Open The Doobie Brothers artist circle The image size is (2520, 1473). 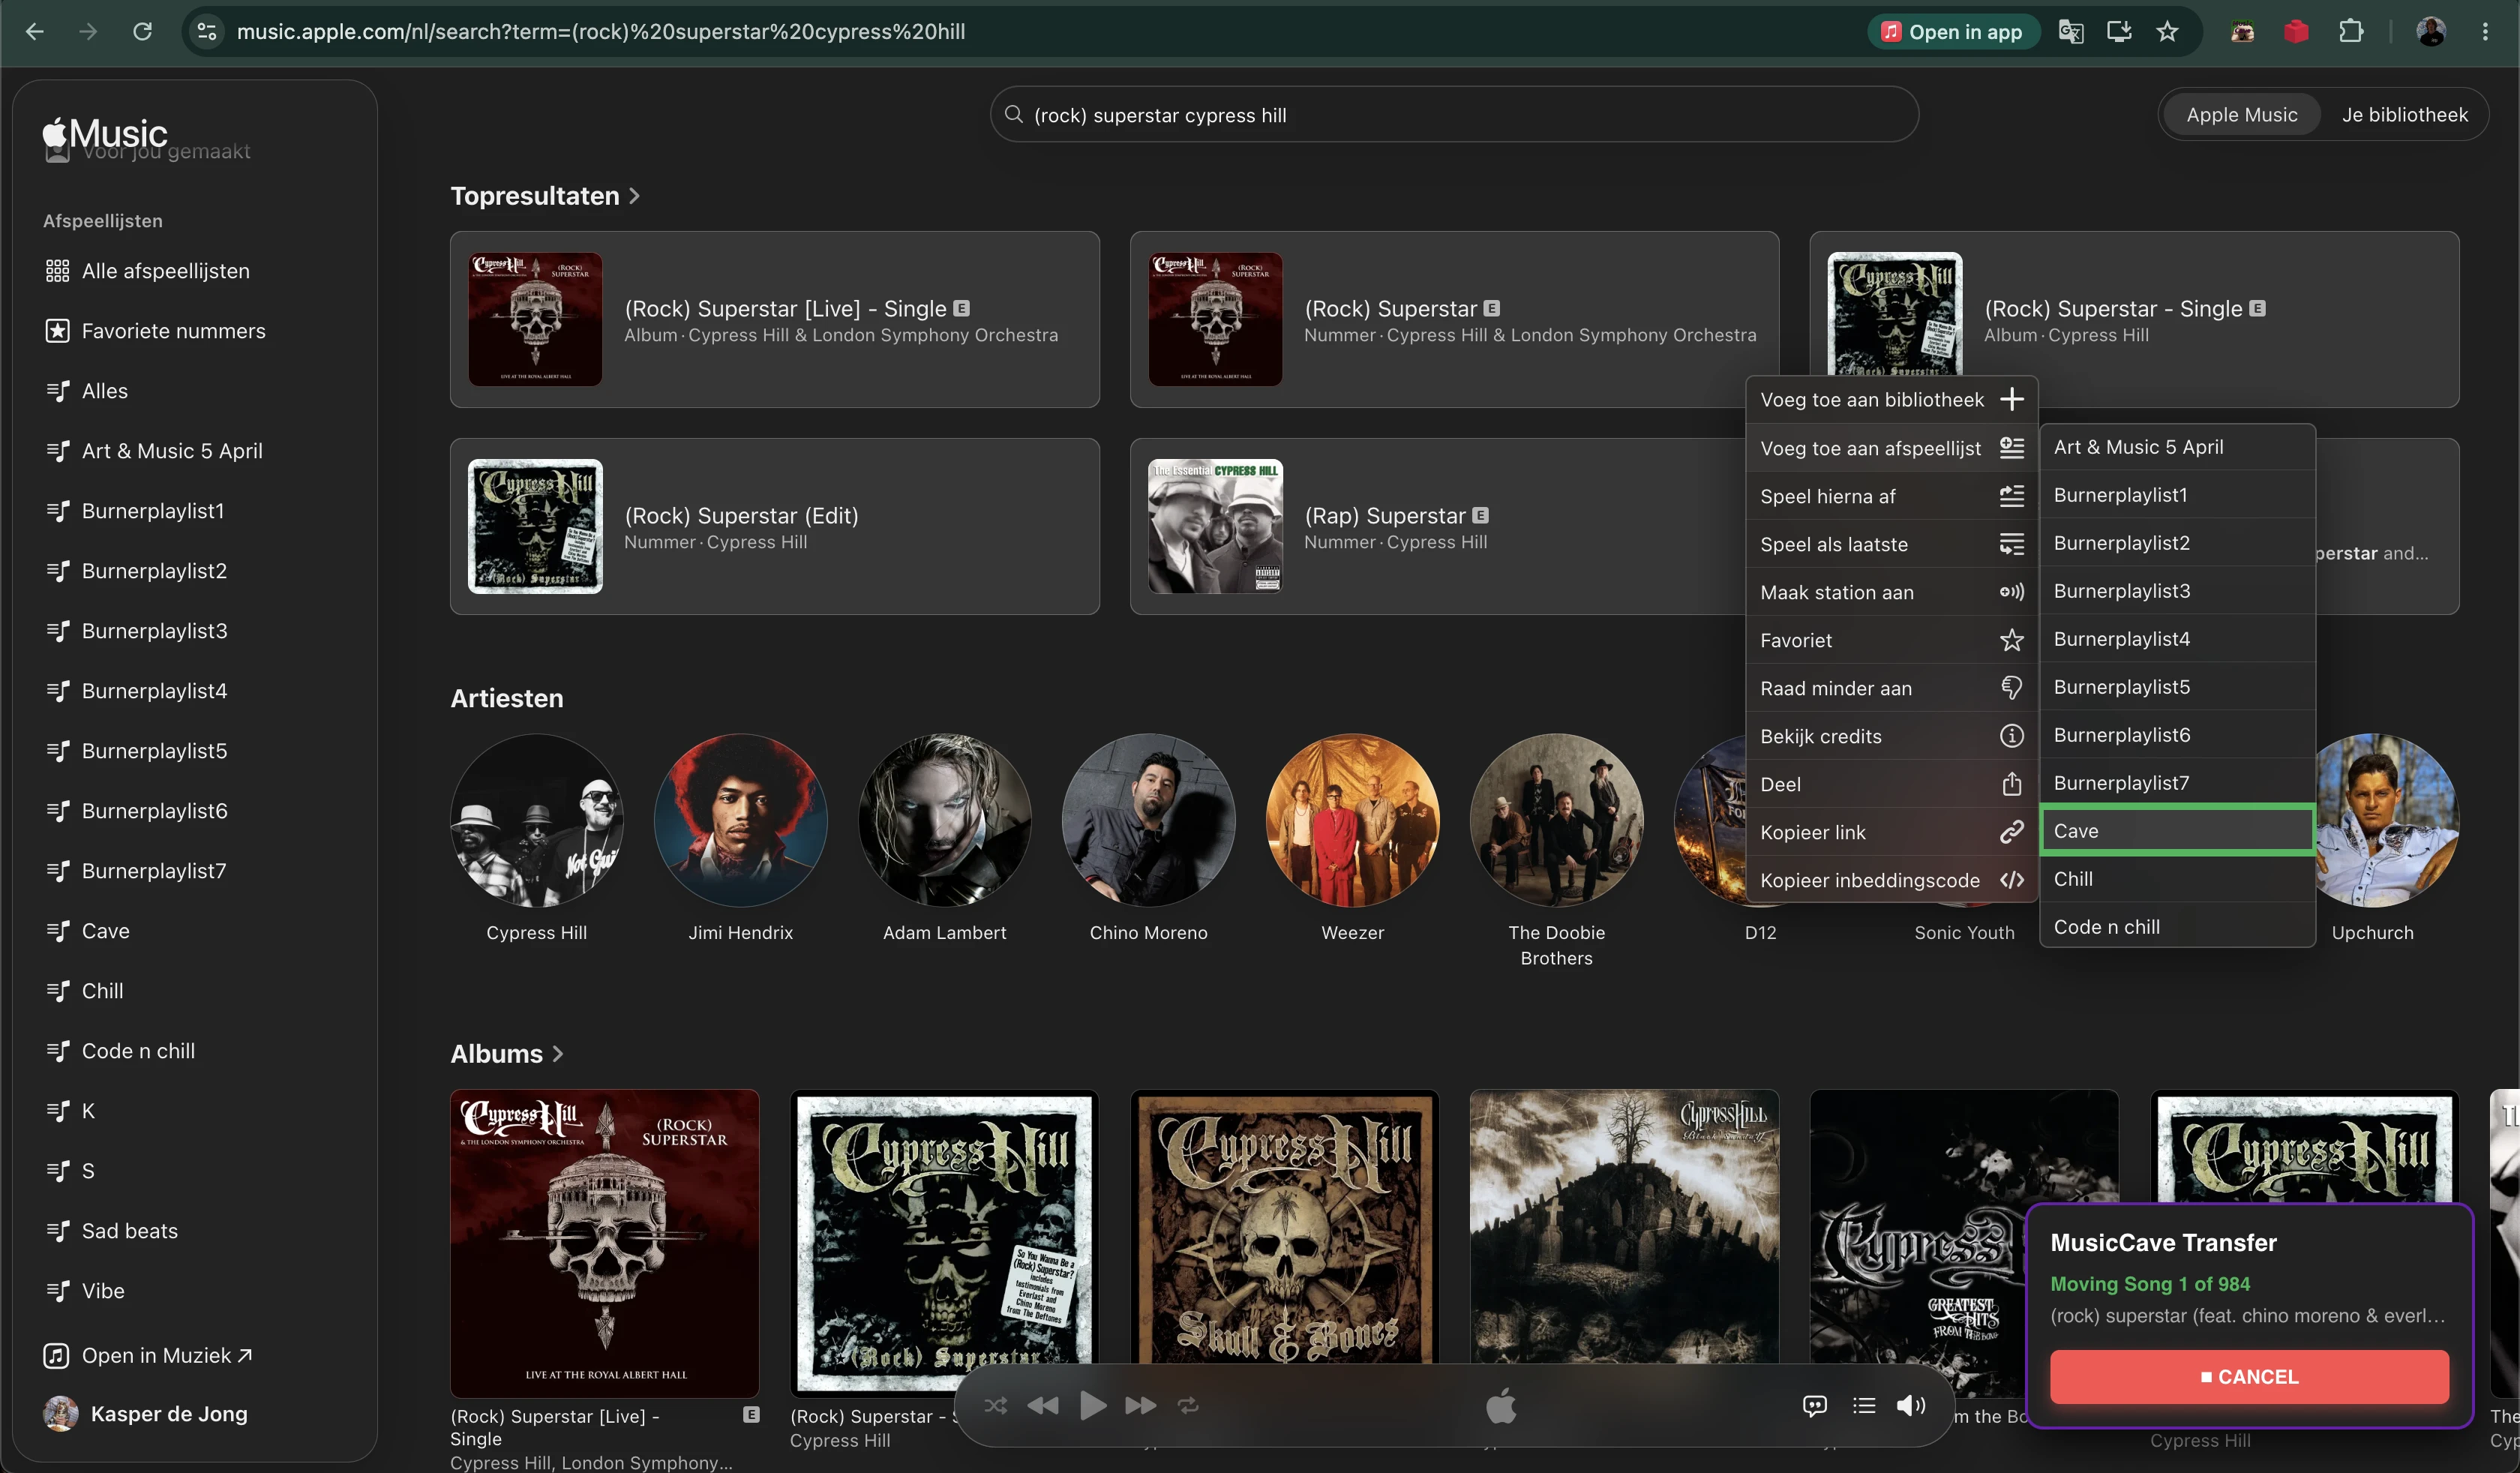[x=1556, y=820]
